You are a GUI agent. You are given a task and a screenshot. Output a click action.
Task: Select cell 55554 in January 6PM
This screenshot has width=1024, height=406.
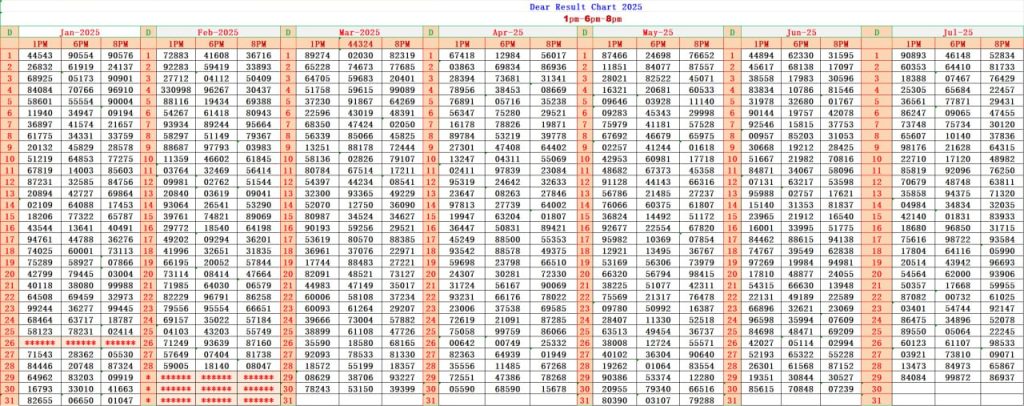click(80, 101)
